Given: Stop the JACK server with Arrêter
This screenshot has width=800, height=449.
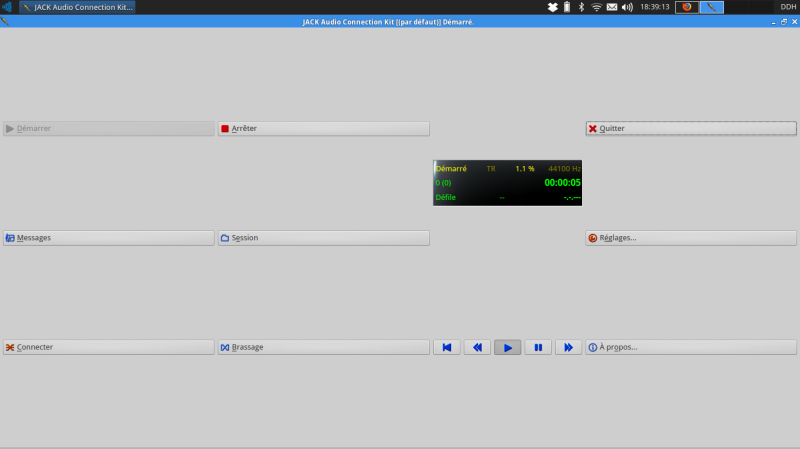Looking at the screenshot, I should pos(323,129).
